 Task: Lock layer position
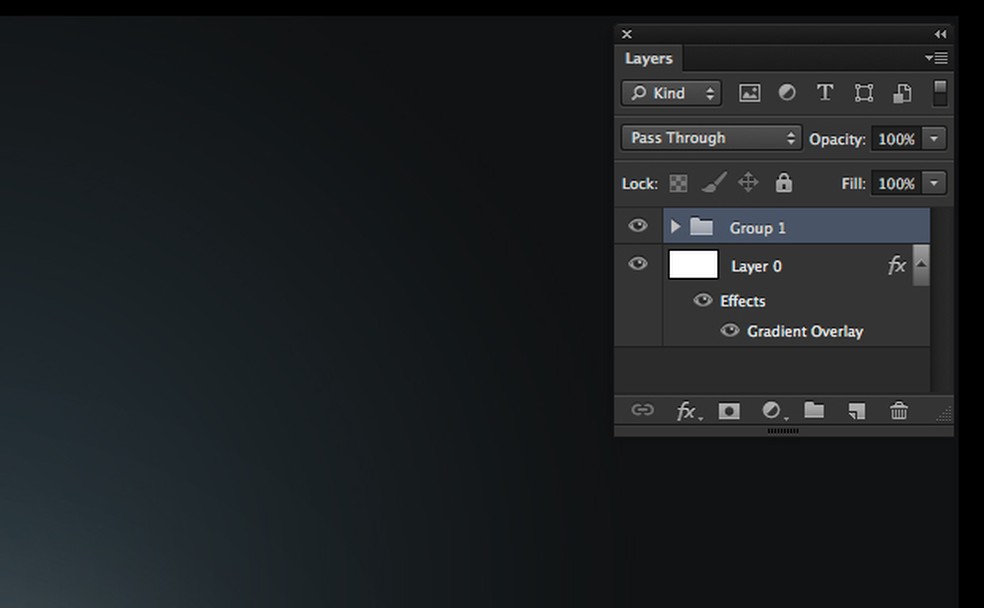(748, 183)
